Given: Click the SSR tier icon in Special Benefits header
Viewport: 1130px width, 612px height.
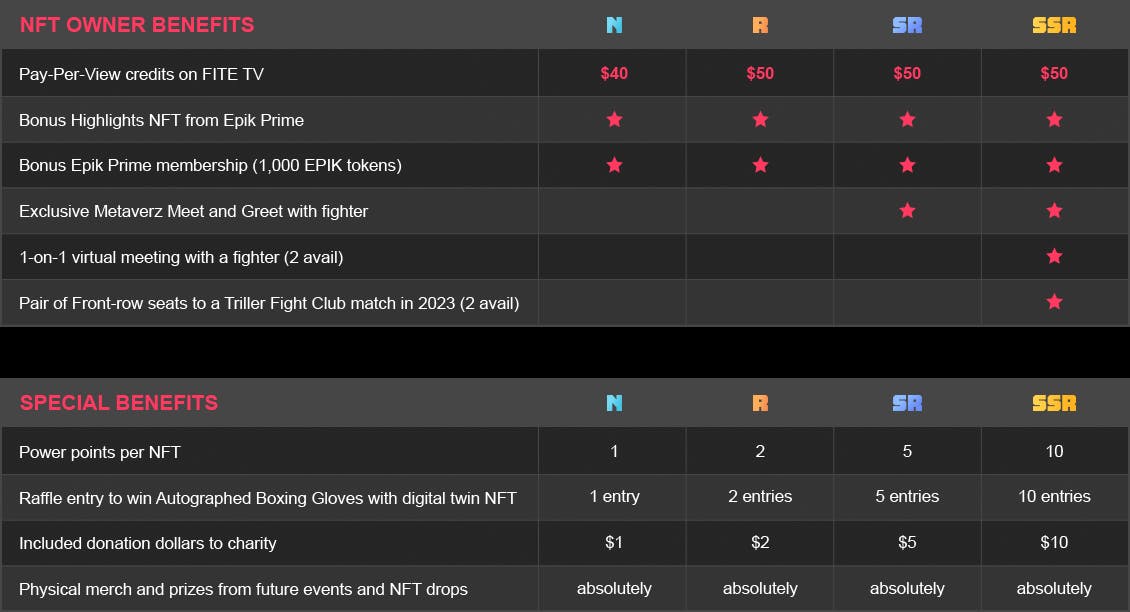Looking at the screenshot, I should pyautogui.click(x=1054, y=403).
